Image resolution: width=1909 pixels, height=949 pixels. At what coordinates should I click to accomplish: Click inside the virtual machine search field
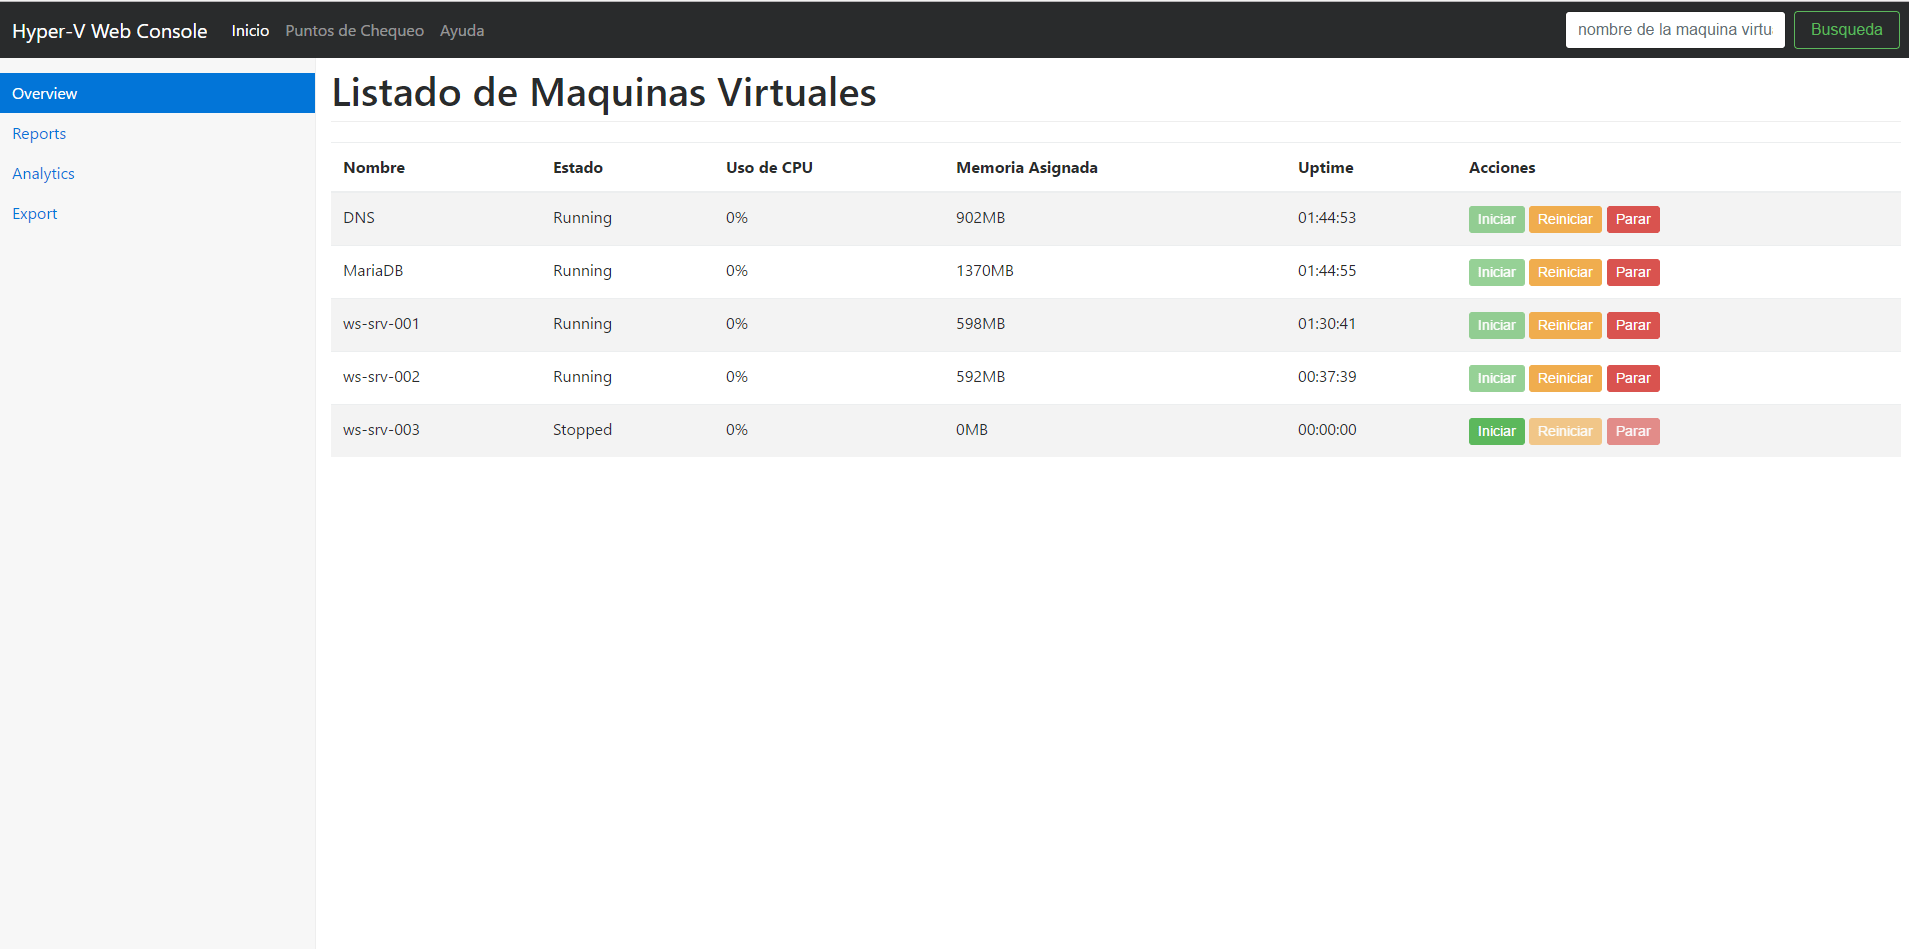[x=1675, y=29]
